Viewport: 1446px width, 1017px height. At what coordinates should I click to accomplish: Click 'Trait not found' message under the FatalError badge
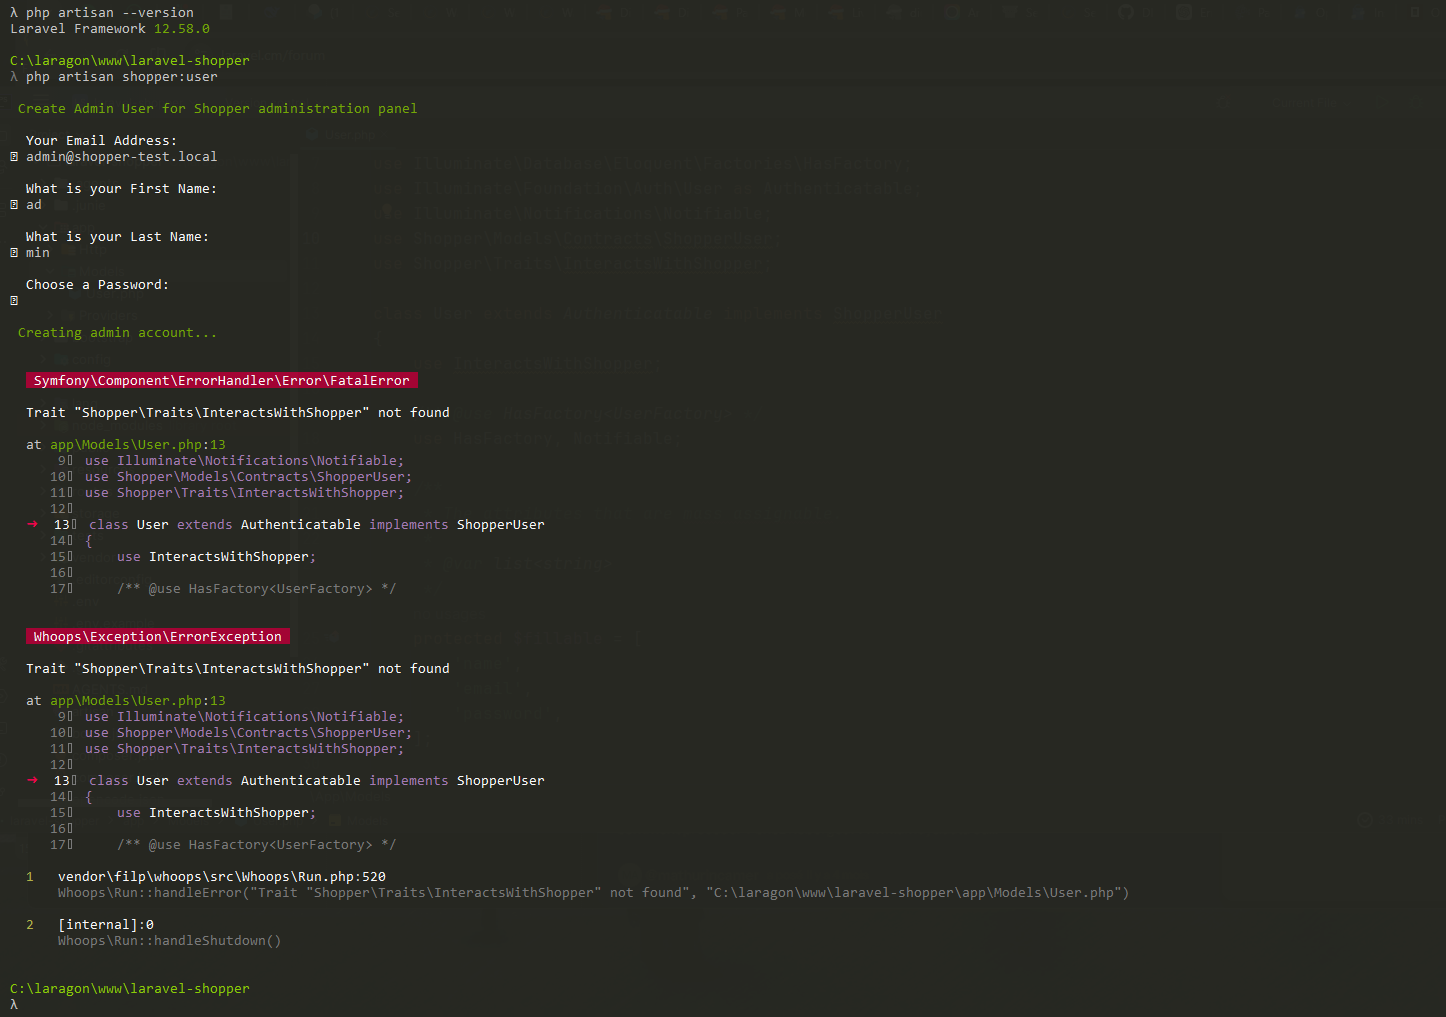pos(238,413)
